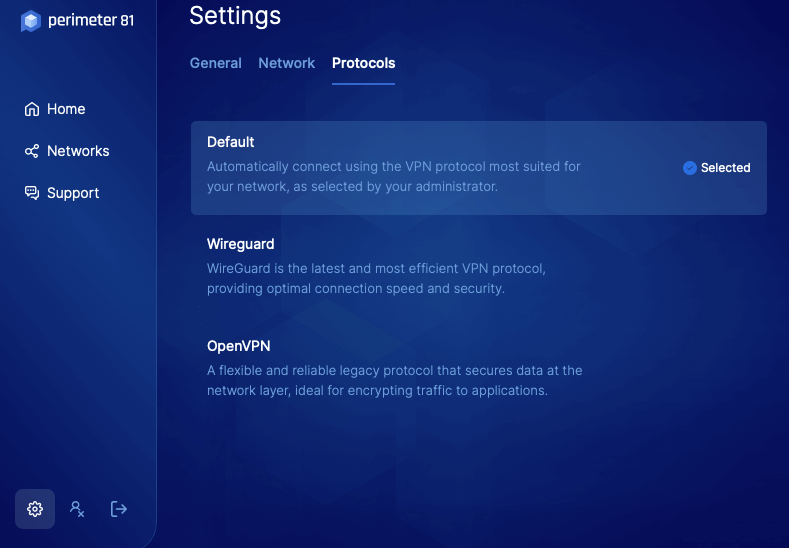This screenshot has height=548, width=789.
Task: Click the Settings page heading
Action: [x=235, y=16]
